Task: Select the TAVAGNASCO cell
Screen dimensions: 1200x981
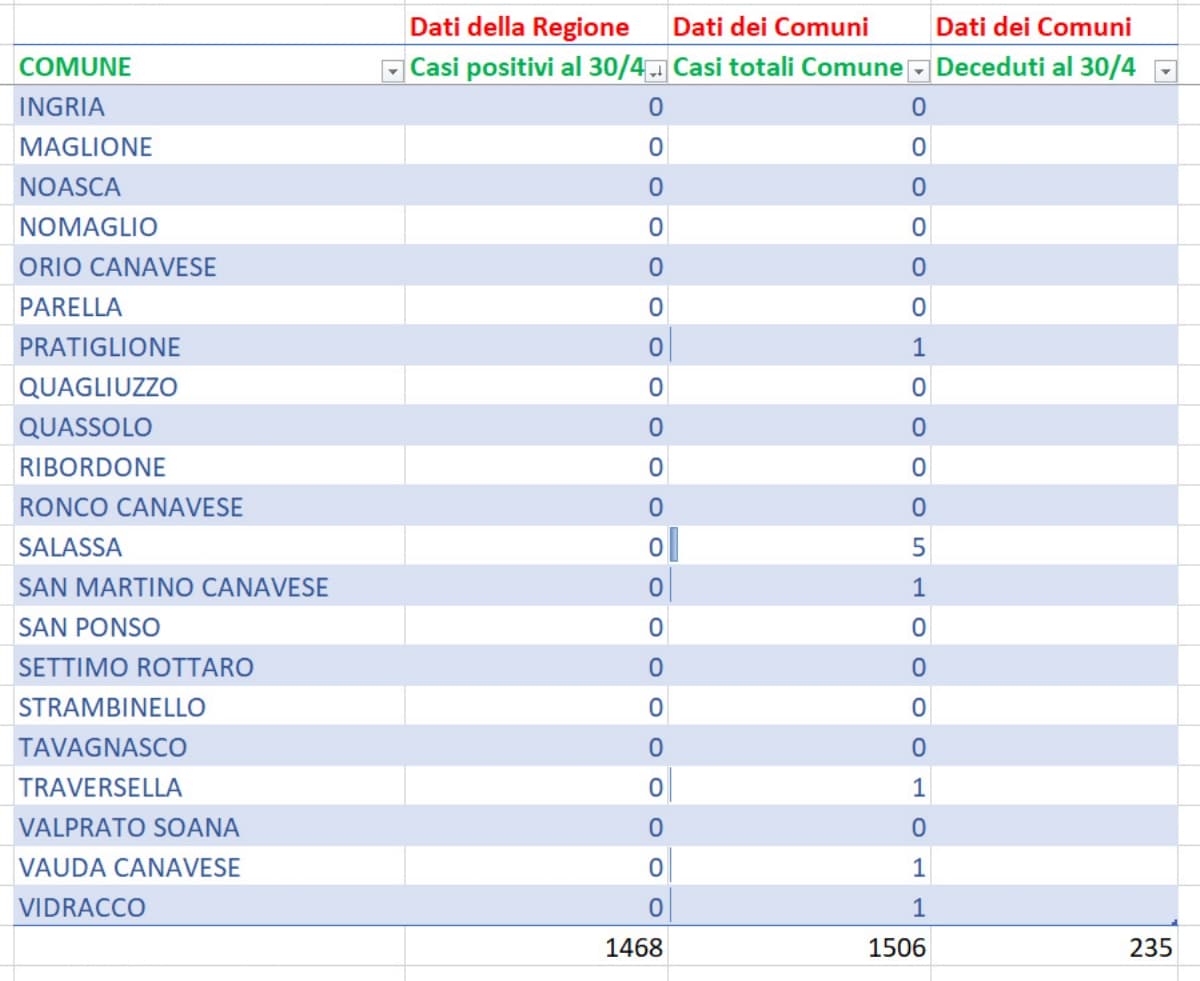Action: [102, 747]
